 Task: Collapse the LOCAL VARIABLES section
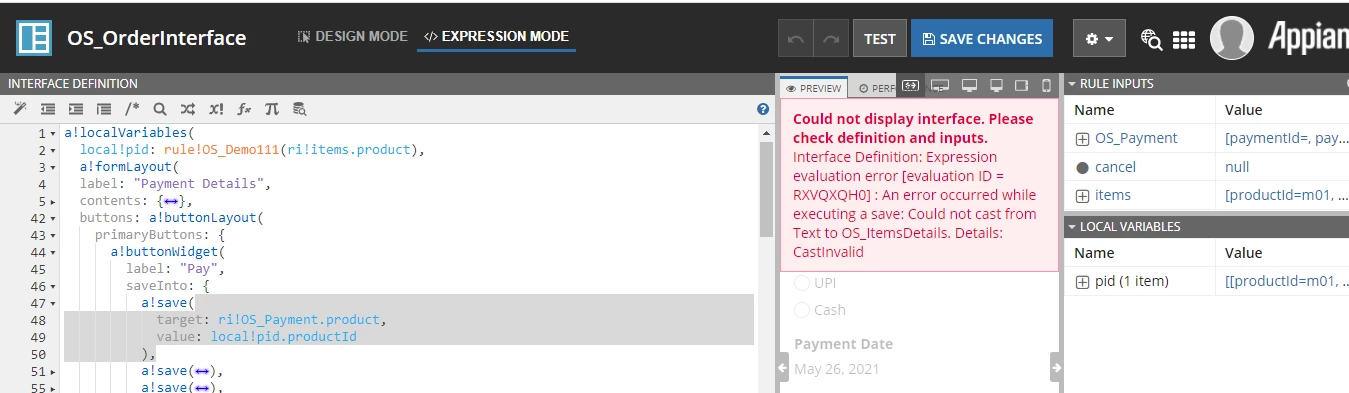click(1072, 227)
